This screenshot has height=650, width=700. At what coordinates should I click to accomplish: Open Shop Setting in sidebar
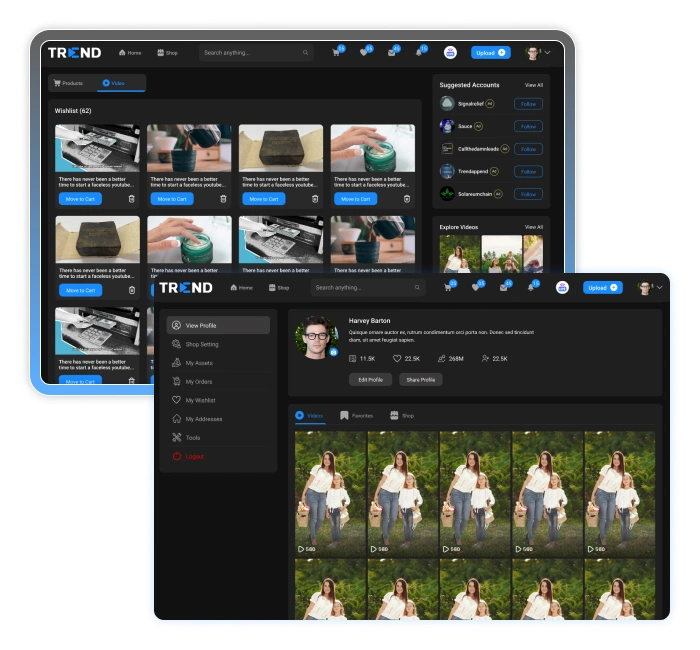coord(218,344)
